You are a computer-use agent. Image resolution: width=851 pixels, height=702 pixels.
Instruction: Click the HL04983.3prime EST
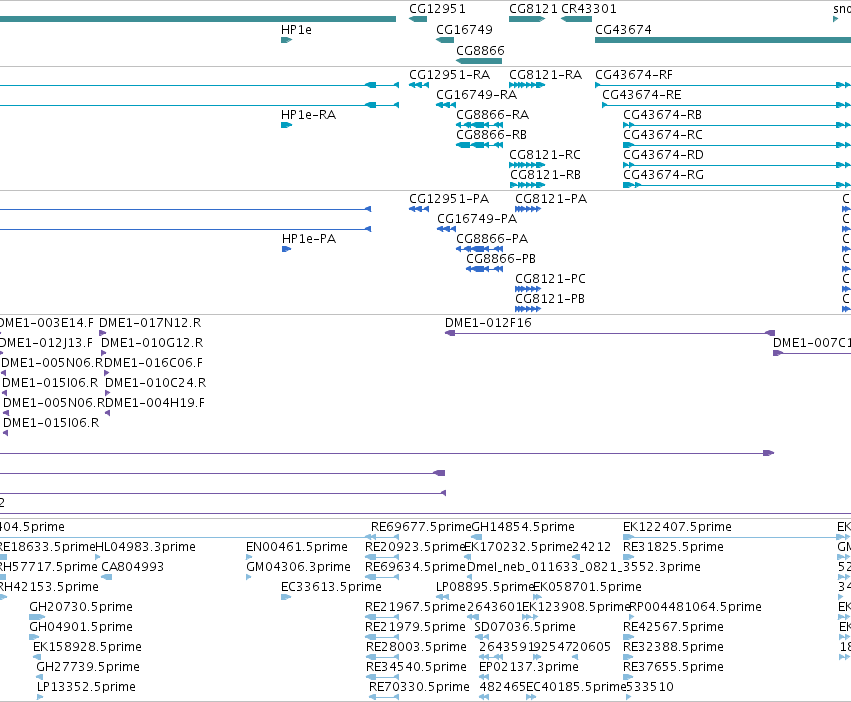point(98,557)
